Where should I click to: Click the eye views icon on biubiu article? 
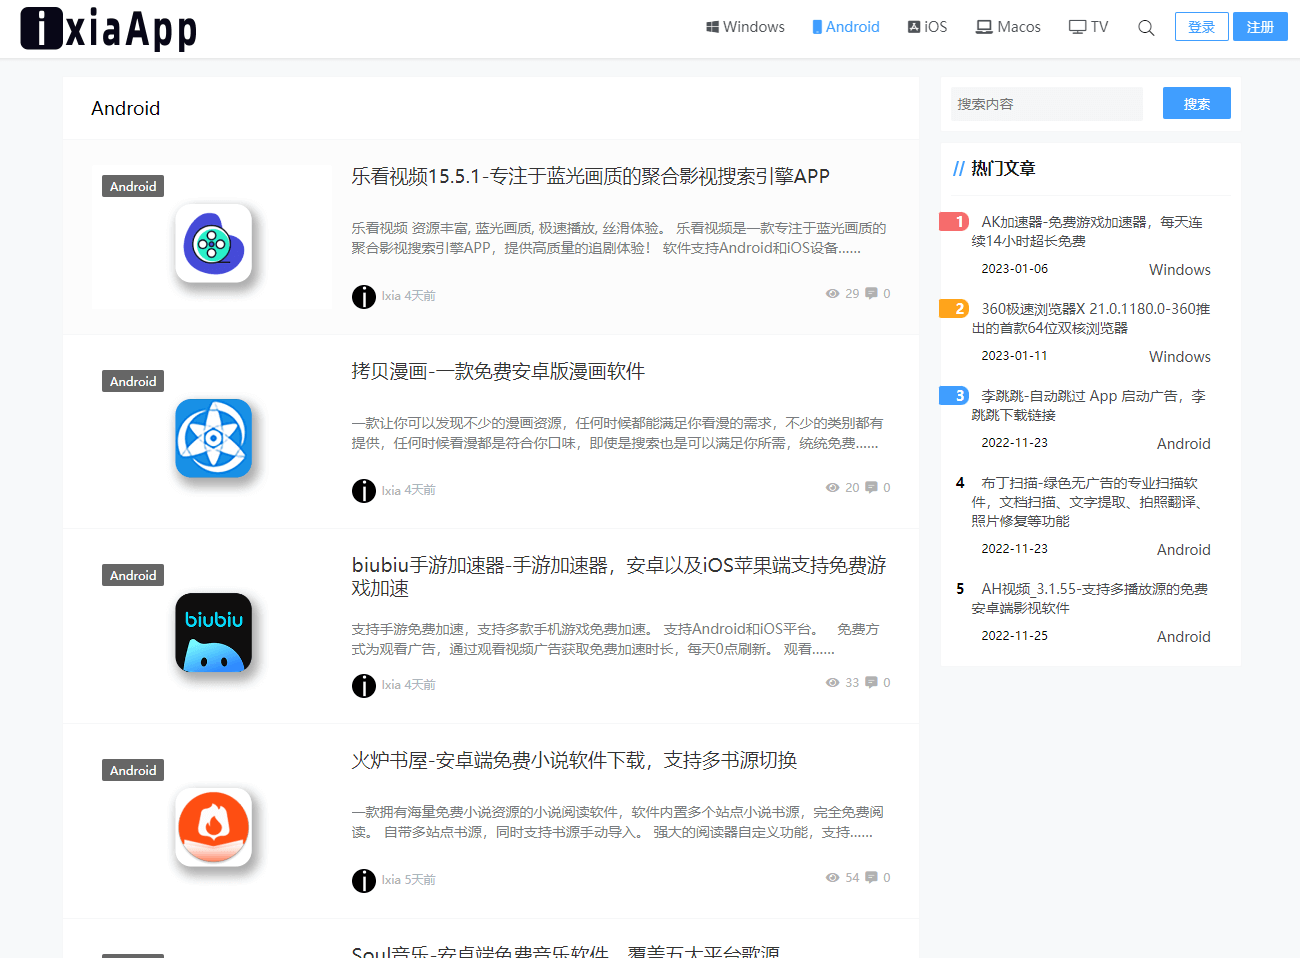point(832,682)
